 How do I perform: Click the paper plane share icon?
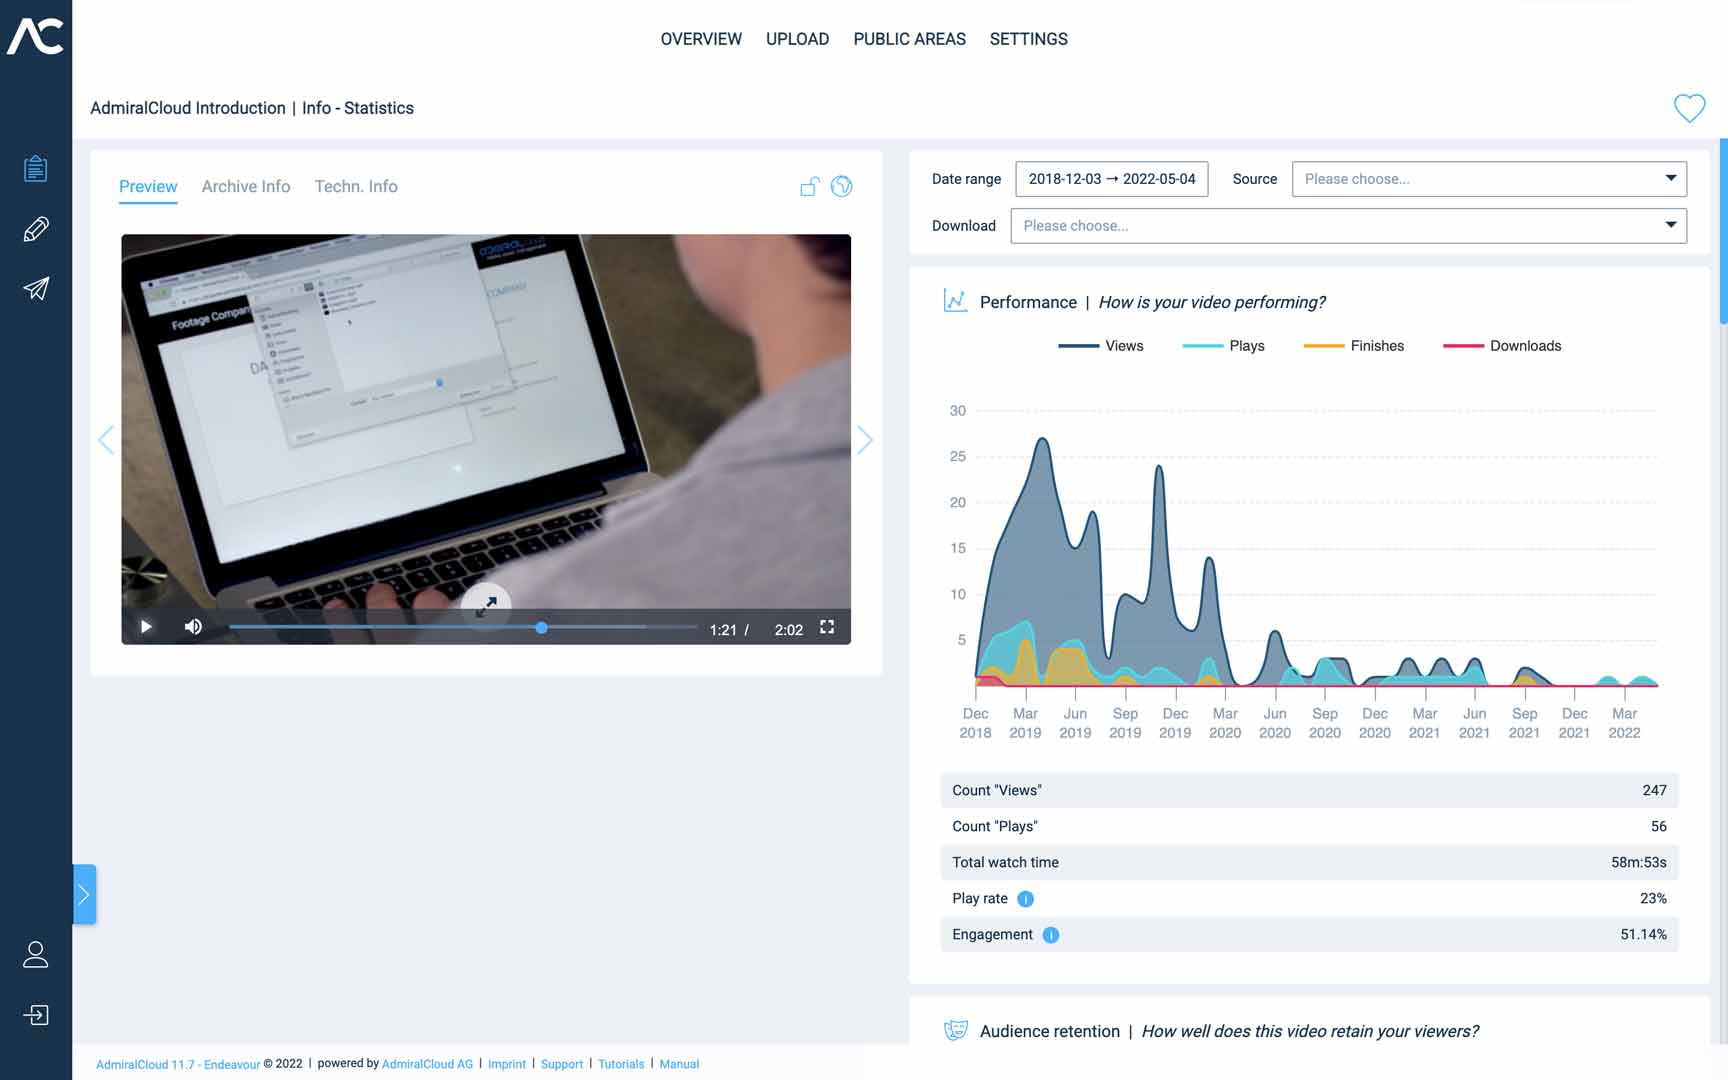(36, 289)
